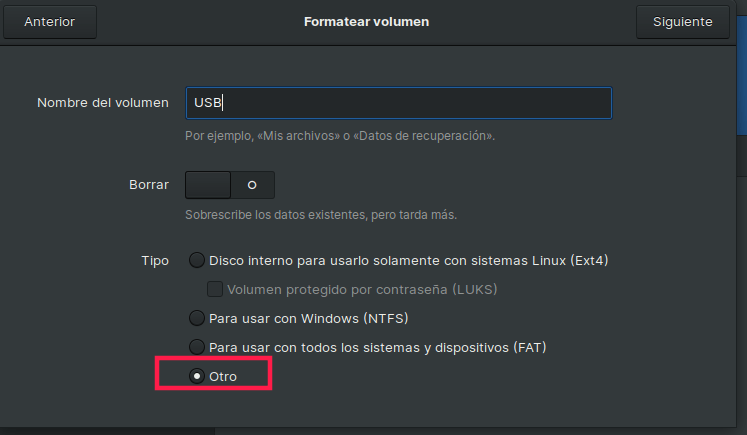Select the Otro radio button
Screen dimensions: 747x435
pyautogui.click(x=197, y=376)
